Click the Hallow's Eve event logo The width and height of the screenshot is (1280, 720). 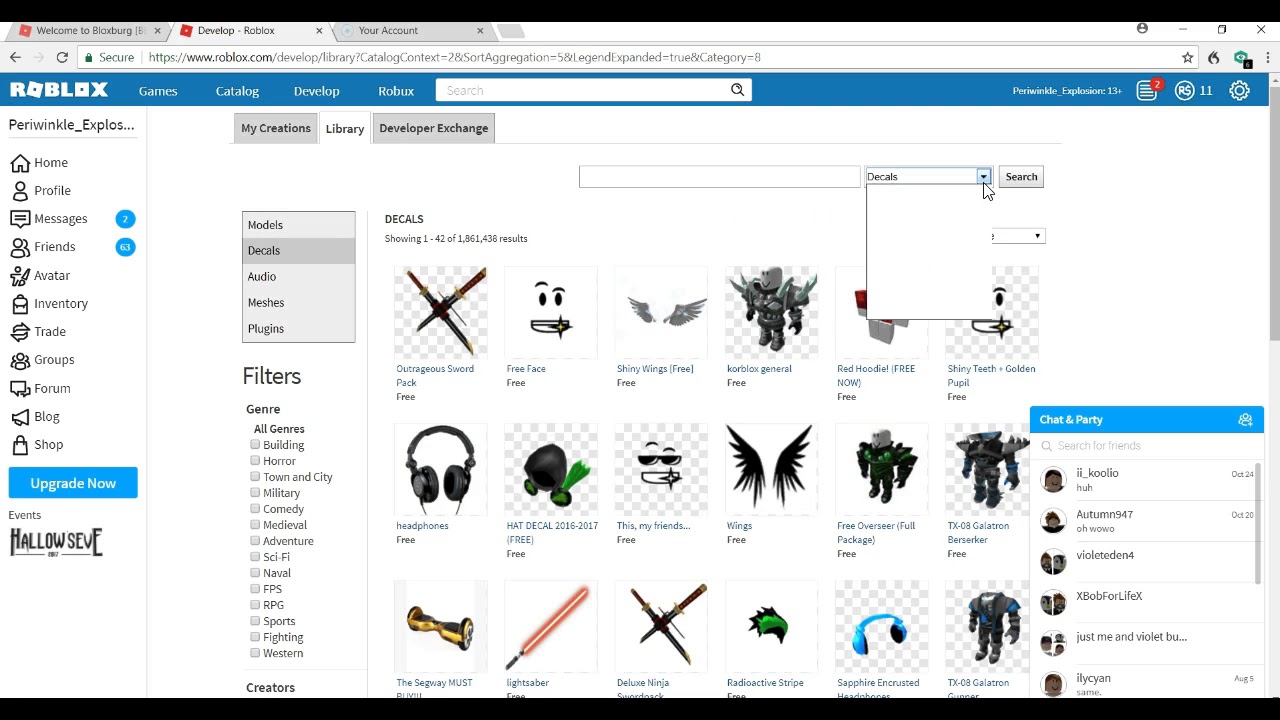tap(56, 543)
